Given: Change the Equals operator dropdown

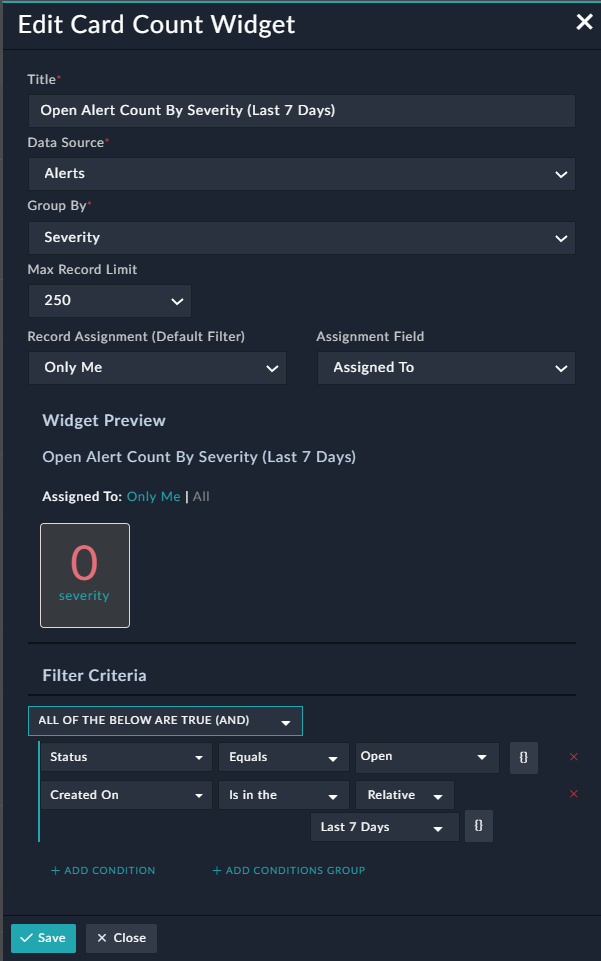Looking at the screenshot, I should click(283, 757).
